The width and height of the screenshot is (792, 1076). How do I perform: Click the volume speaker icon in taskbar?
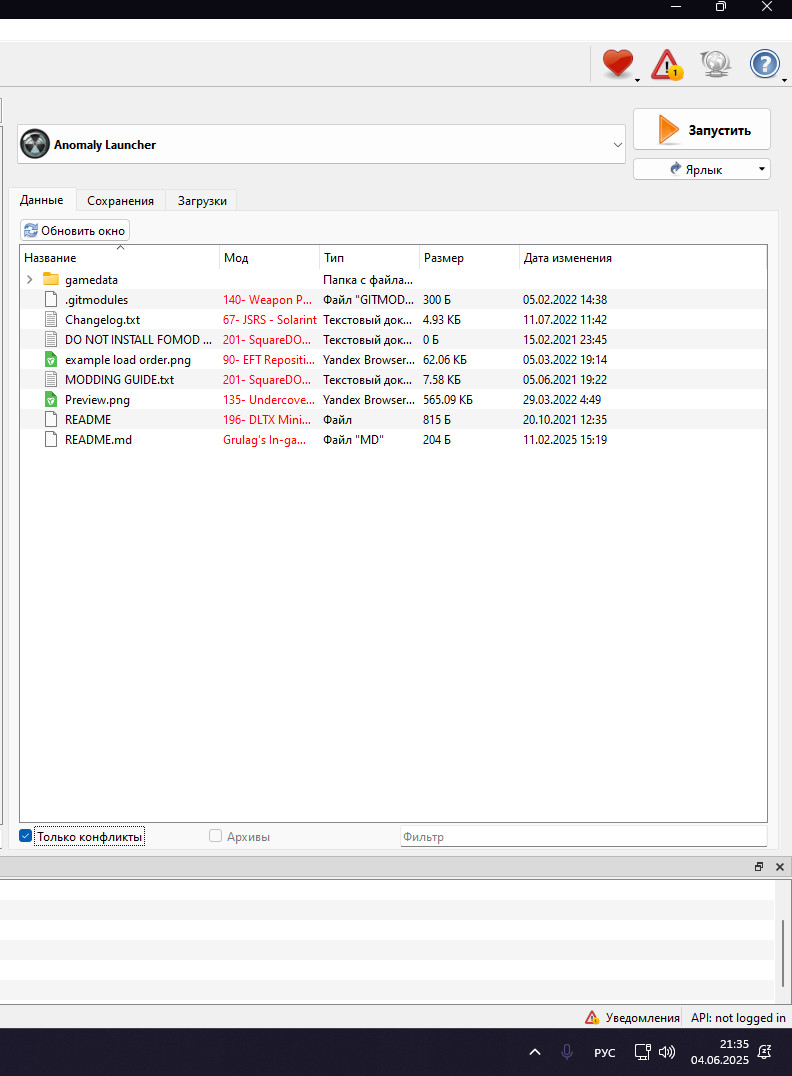coord(667,1052)
